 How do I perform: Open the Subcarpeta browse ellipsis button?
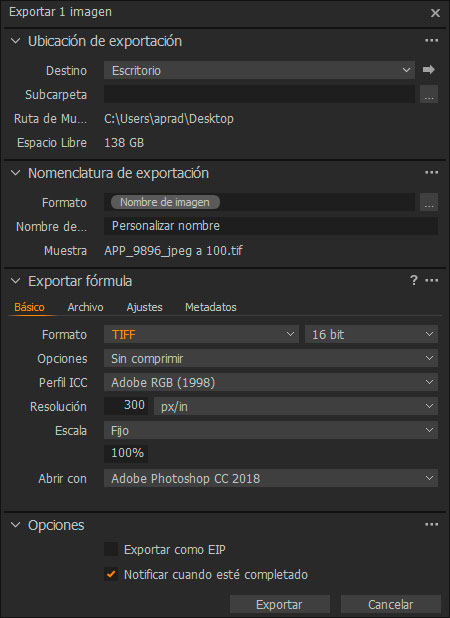click(429, 95)
